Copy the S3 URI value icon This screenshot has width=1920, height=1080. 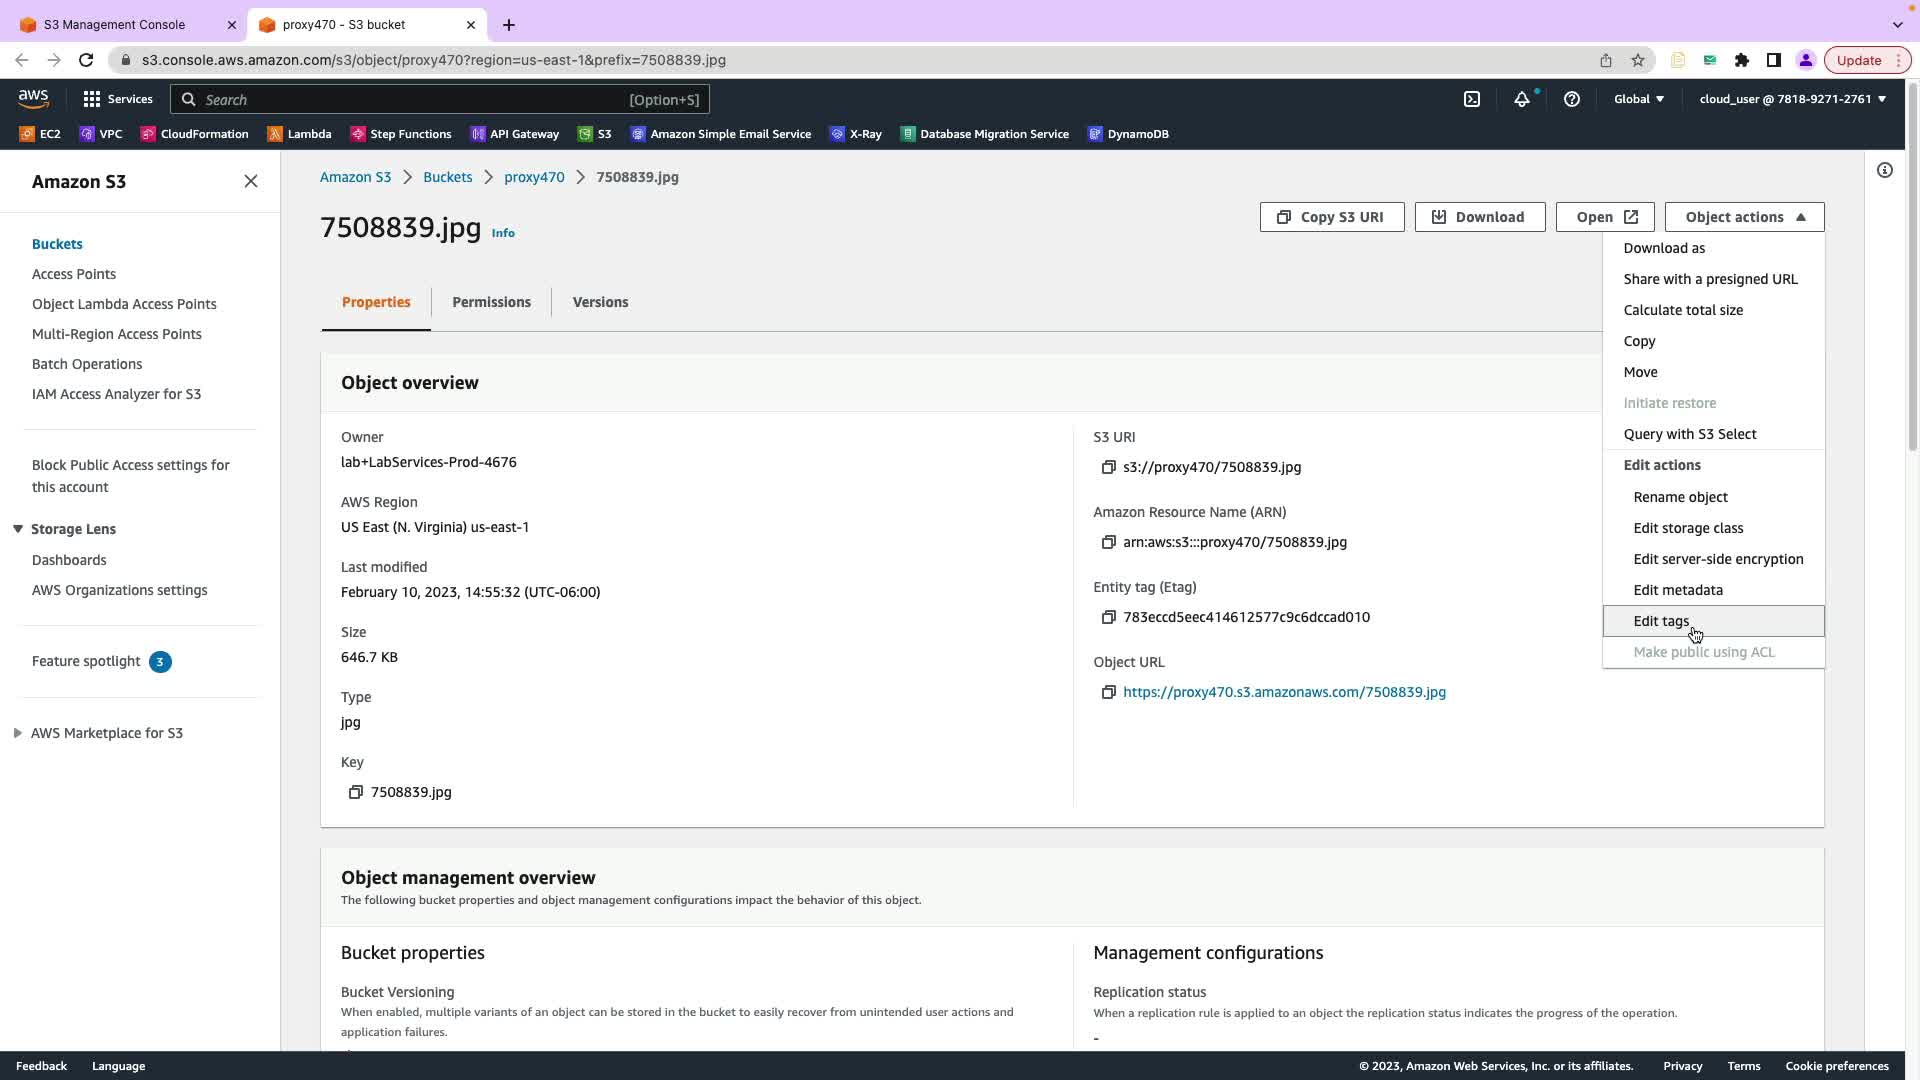(1108, 467)
